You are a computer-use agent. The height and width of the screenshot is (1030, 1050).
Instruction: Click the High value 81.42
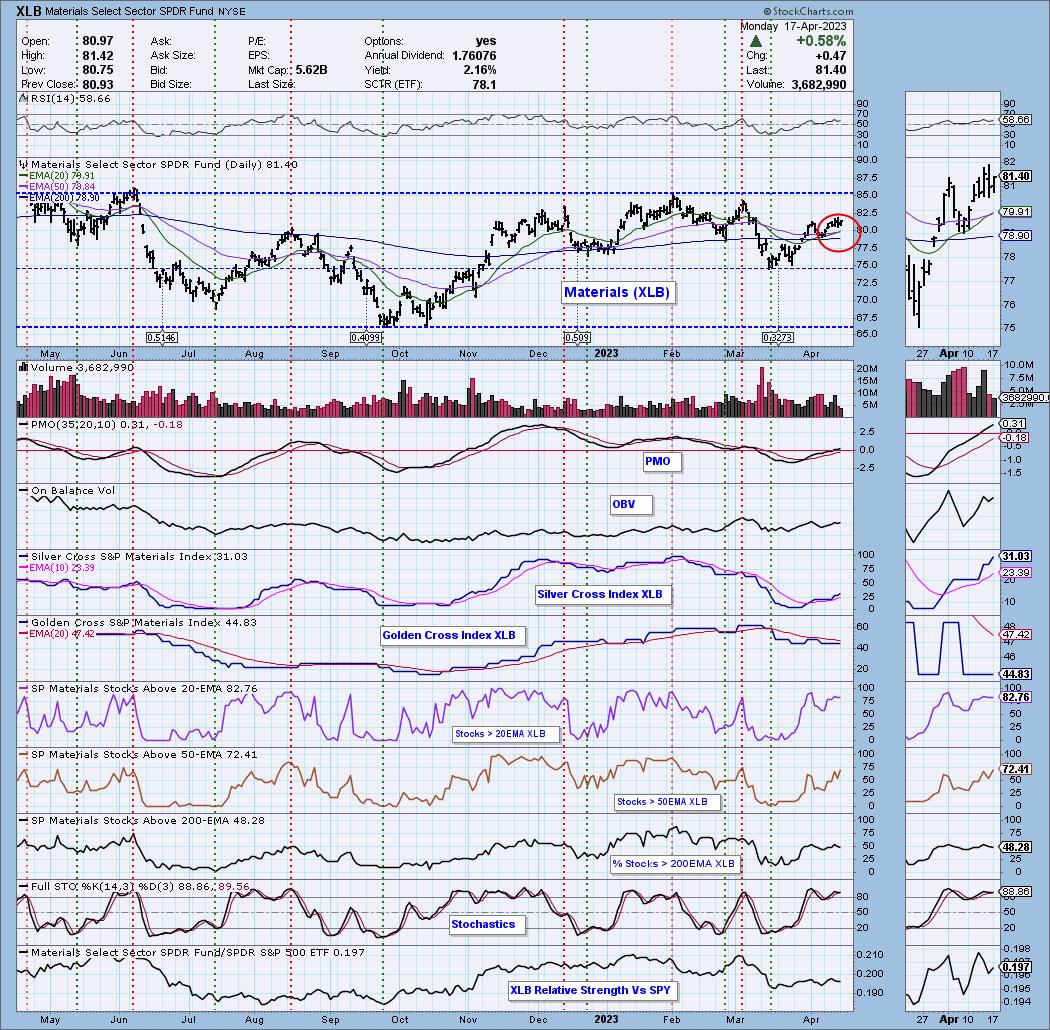pyautogui.click(x=98, y=56)
